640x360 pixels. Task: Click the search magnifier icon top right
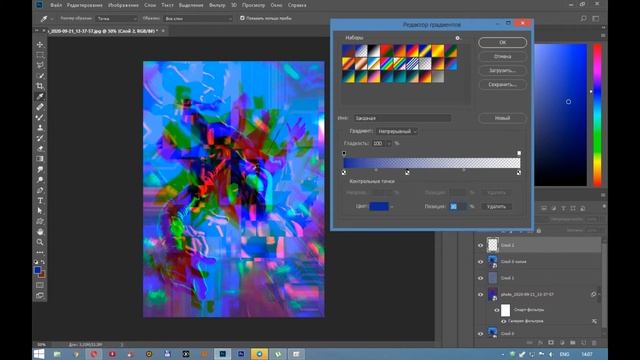point(583,18)
